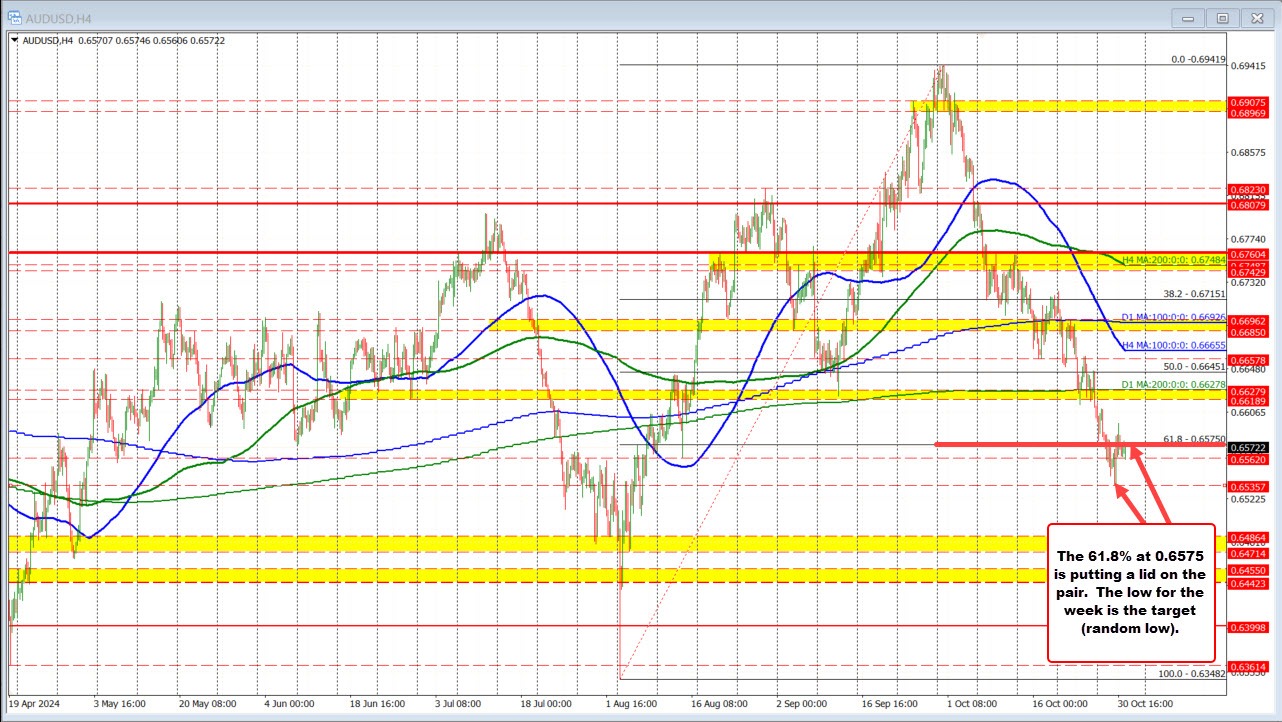Minimize the AUDUSD,H4 chart window
The image size is (1282, 722).
click(1188, 17)
